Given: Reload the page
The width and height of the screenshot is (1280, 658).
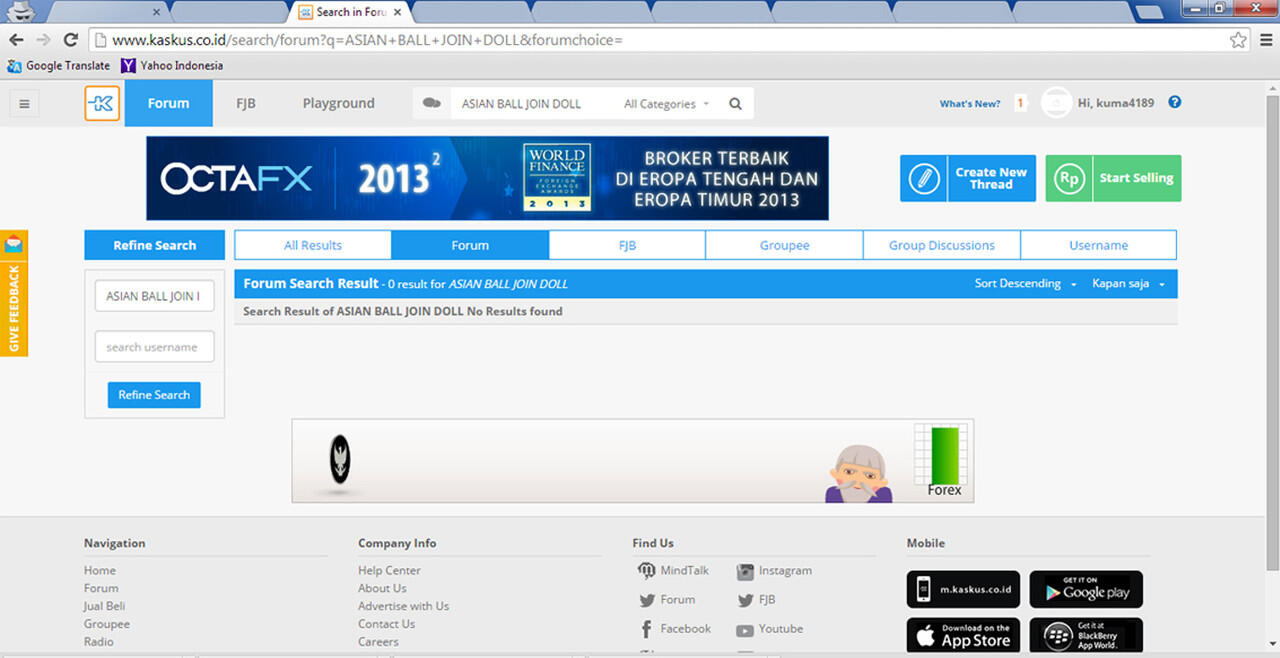Looking at the screenshot, I should point(70,40).
